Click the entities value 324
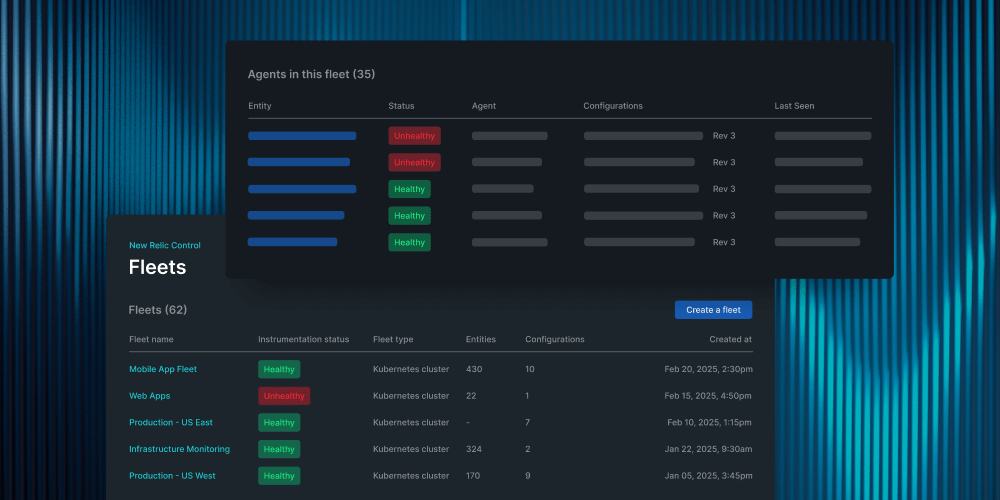Screen dimensions: 1000x500 coord(474,449)
